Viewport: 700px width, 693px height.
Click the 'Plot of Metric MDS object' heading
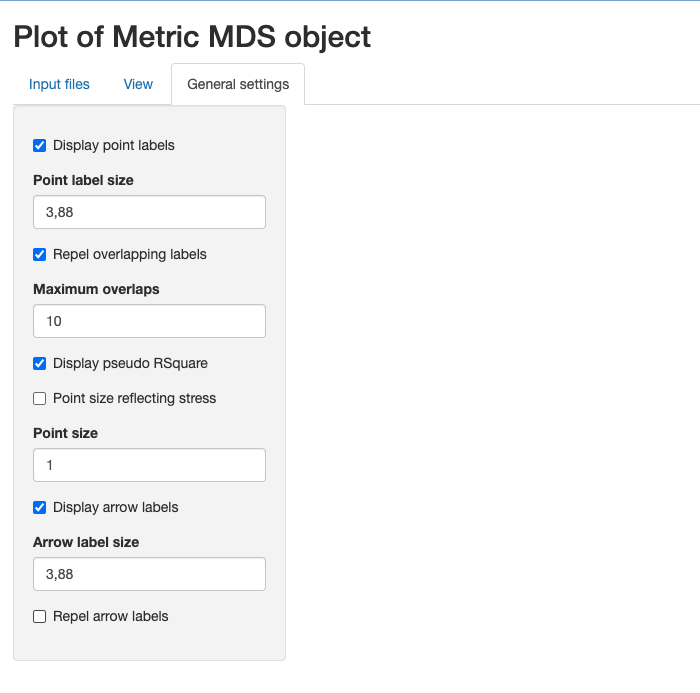point(192,37)
